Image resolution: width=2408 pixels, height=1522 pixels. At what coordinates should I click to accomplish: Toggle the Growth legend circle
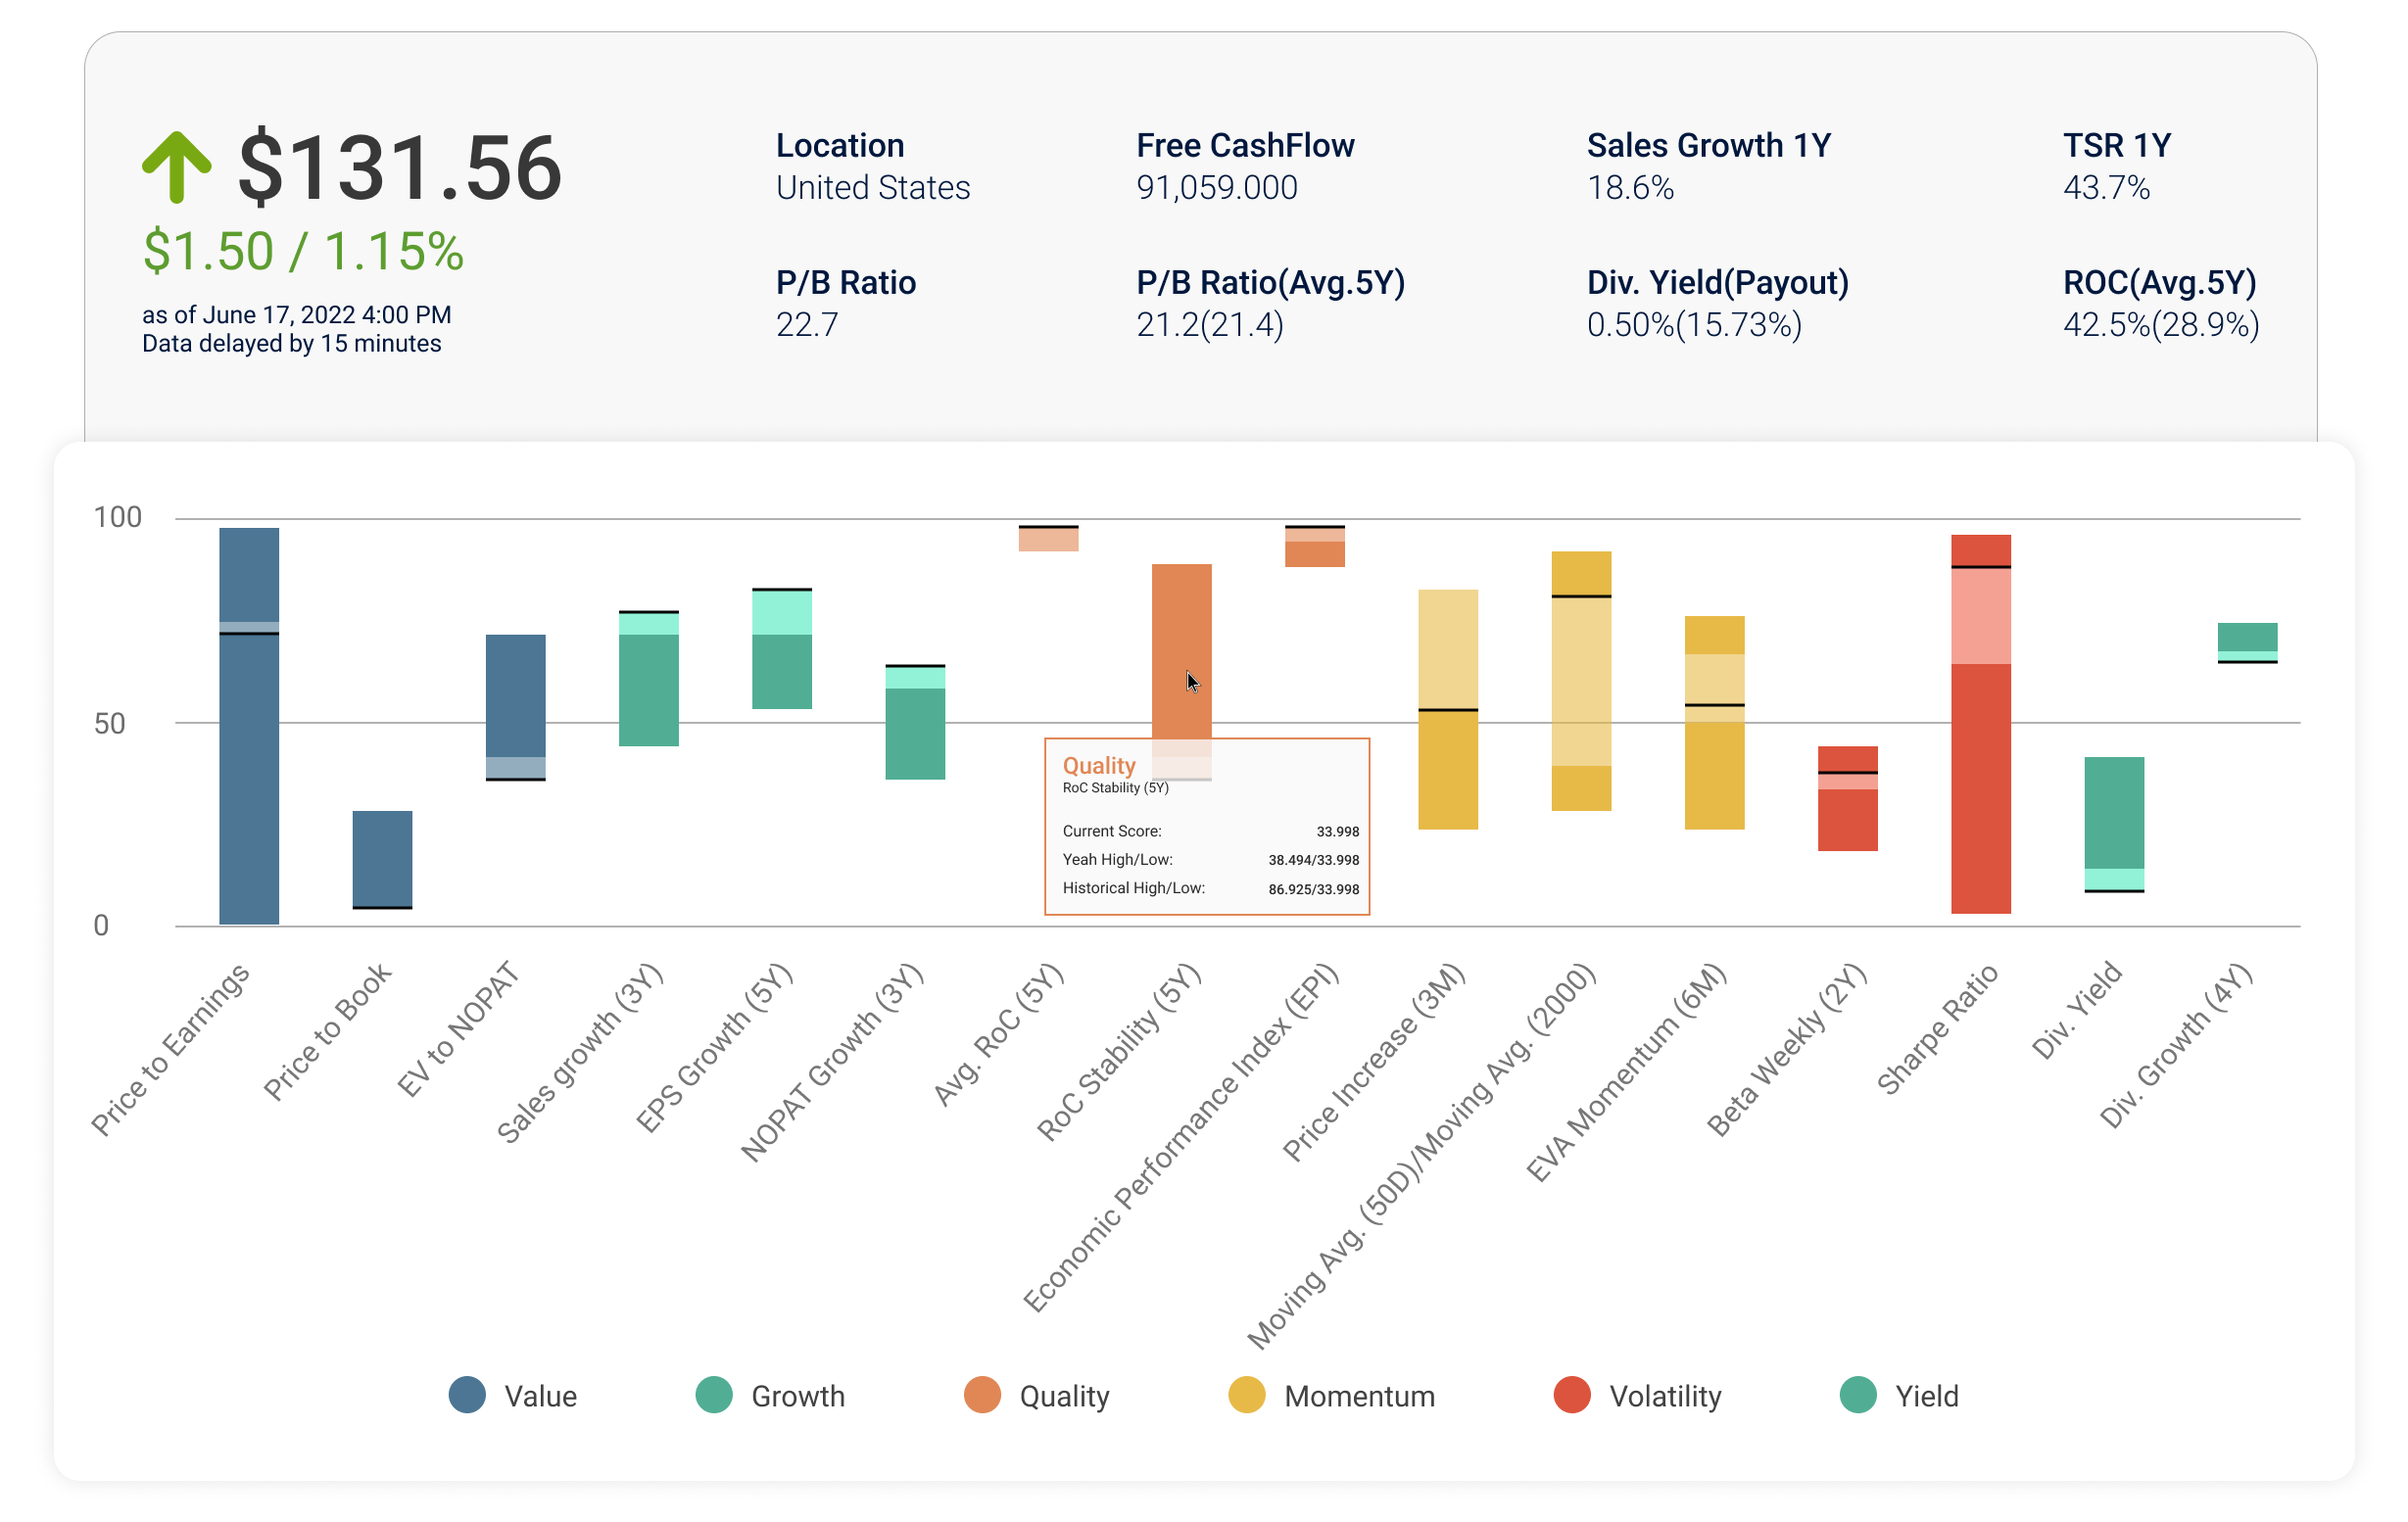tap(714, 1394)
